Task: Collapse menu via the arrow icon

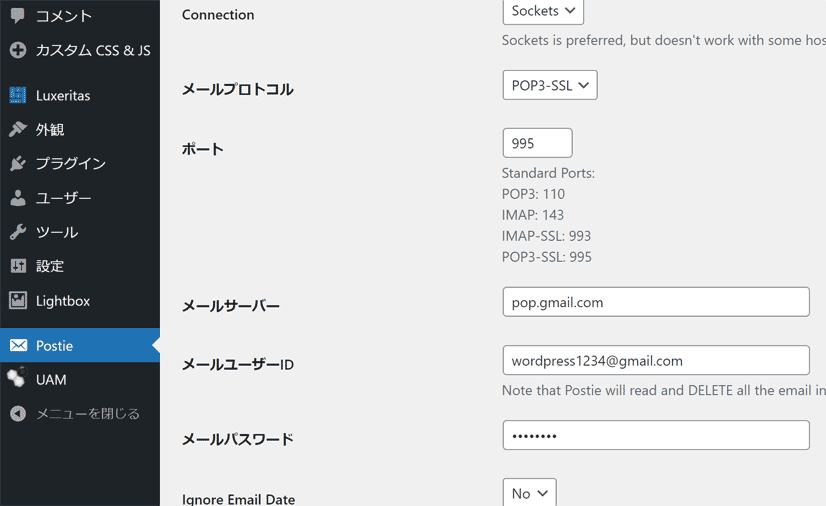Action: pyautogui.click(x=18, y=413)
